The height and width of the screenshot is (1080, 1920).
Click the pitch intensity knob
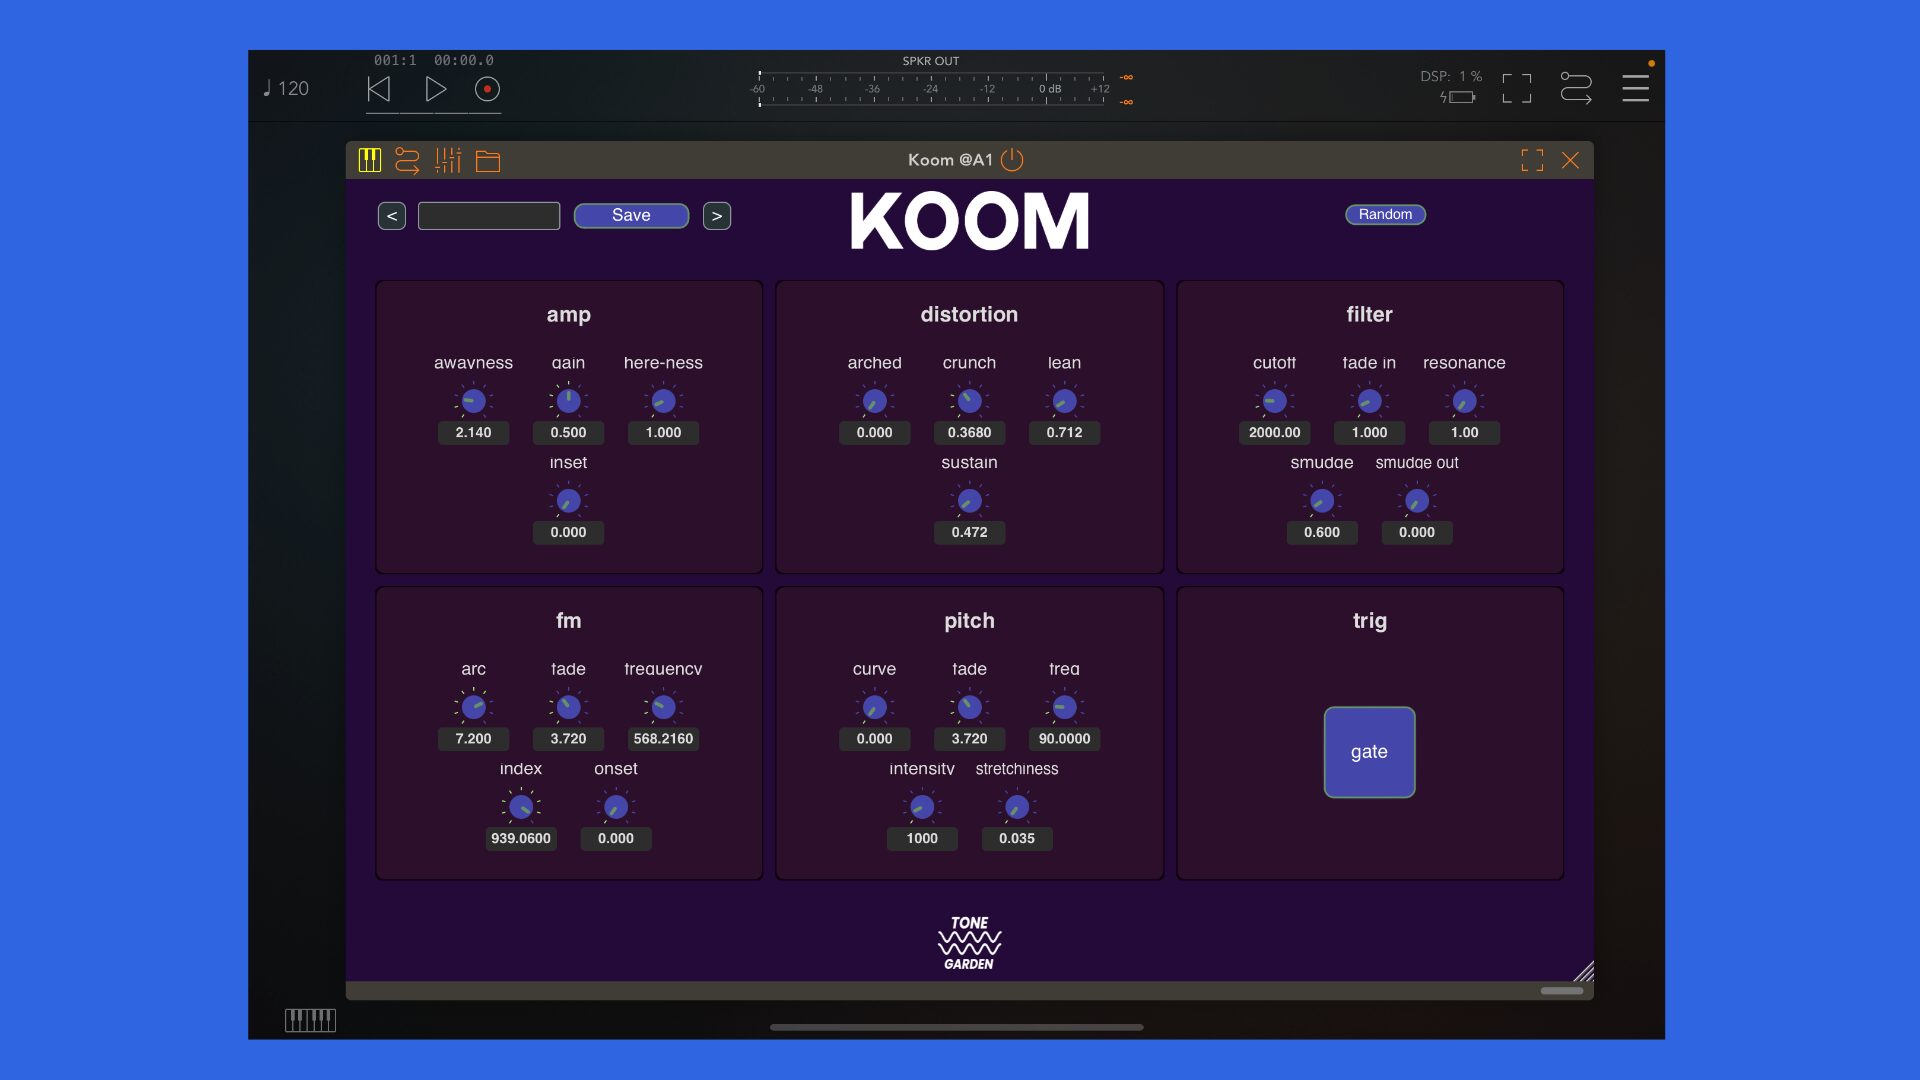(x=922, y=807)
